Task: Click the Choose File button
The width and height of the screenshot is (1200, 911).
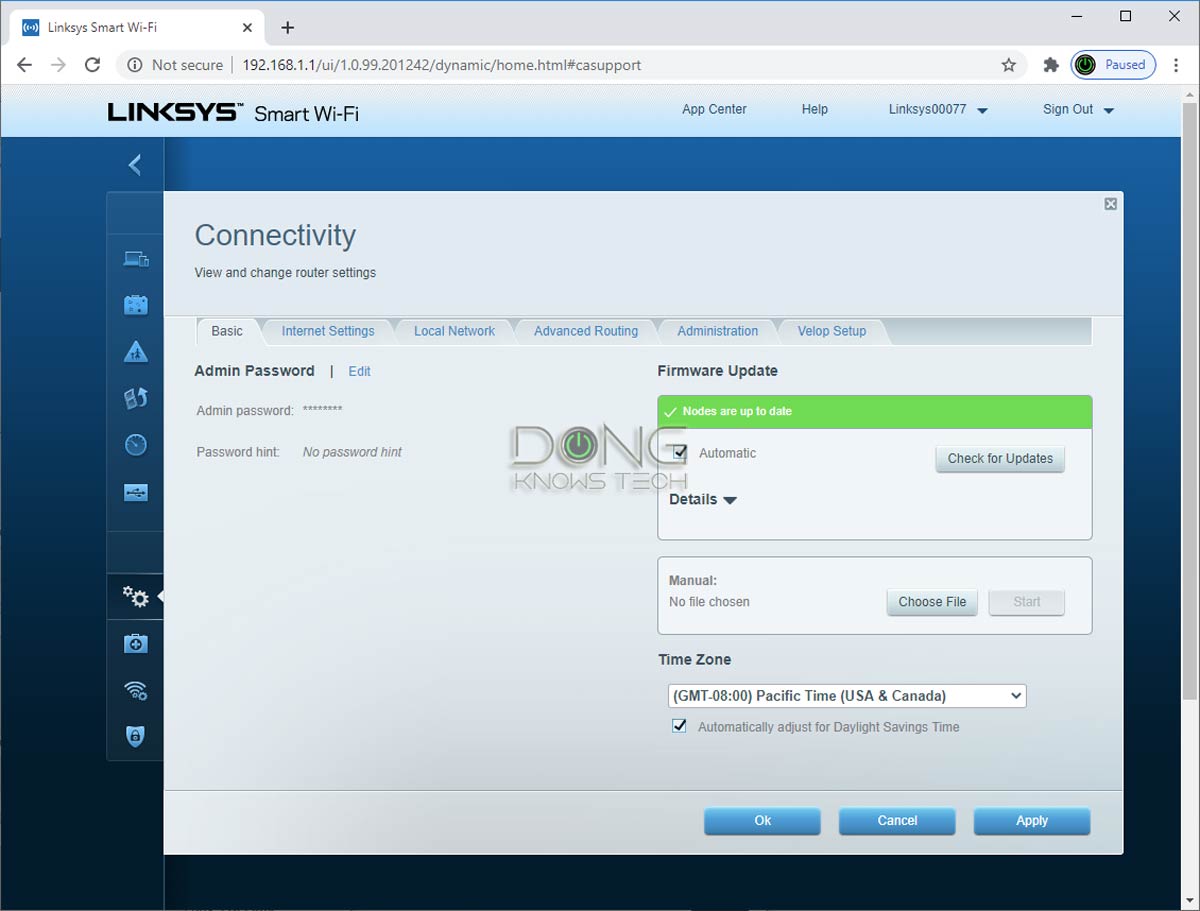Action: tap(932, 602)
